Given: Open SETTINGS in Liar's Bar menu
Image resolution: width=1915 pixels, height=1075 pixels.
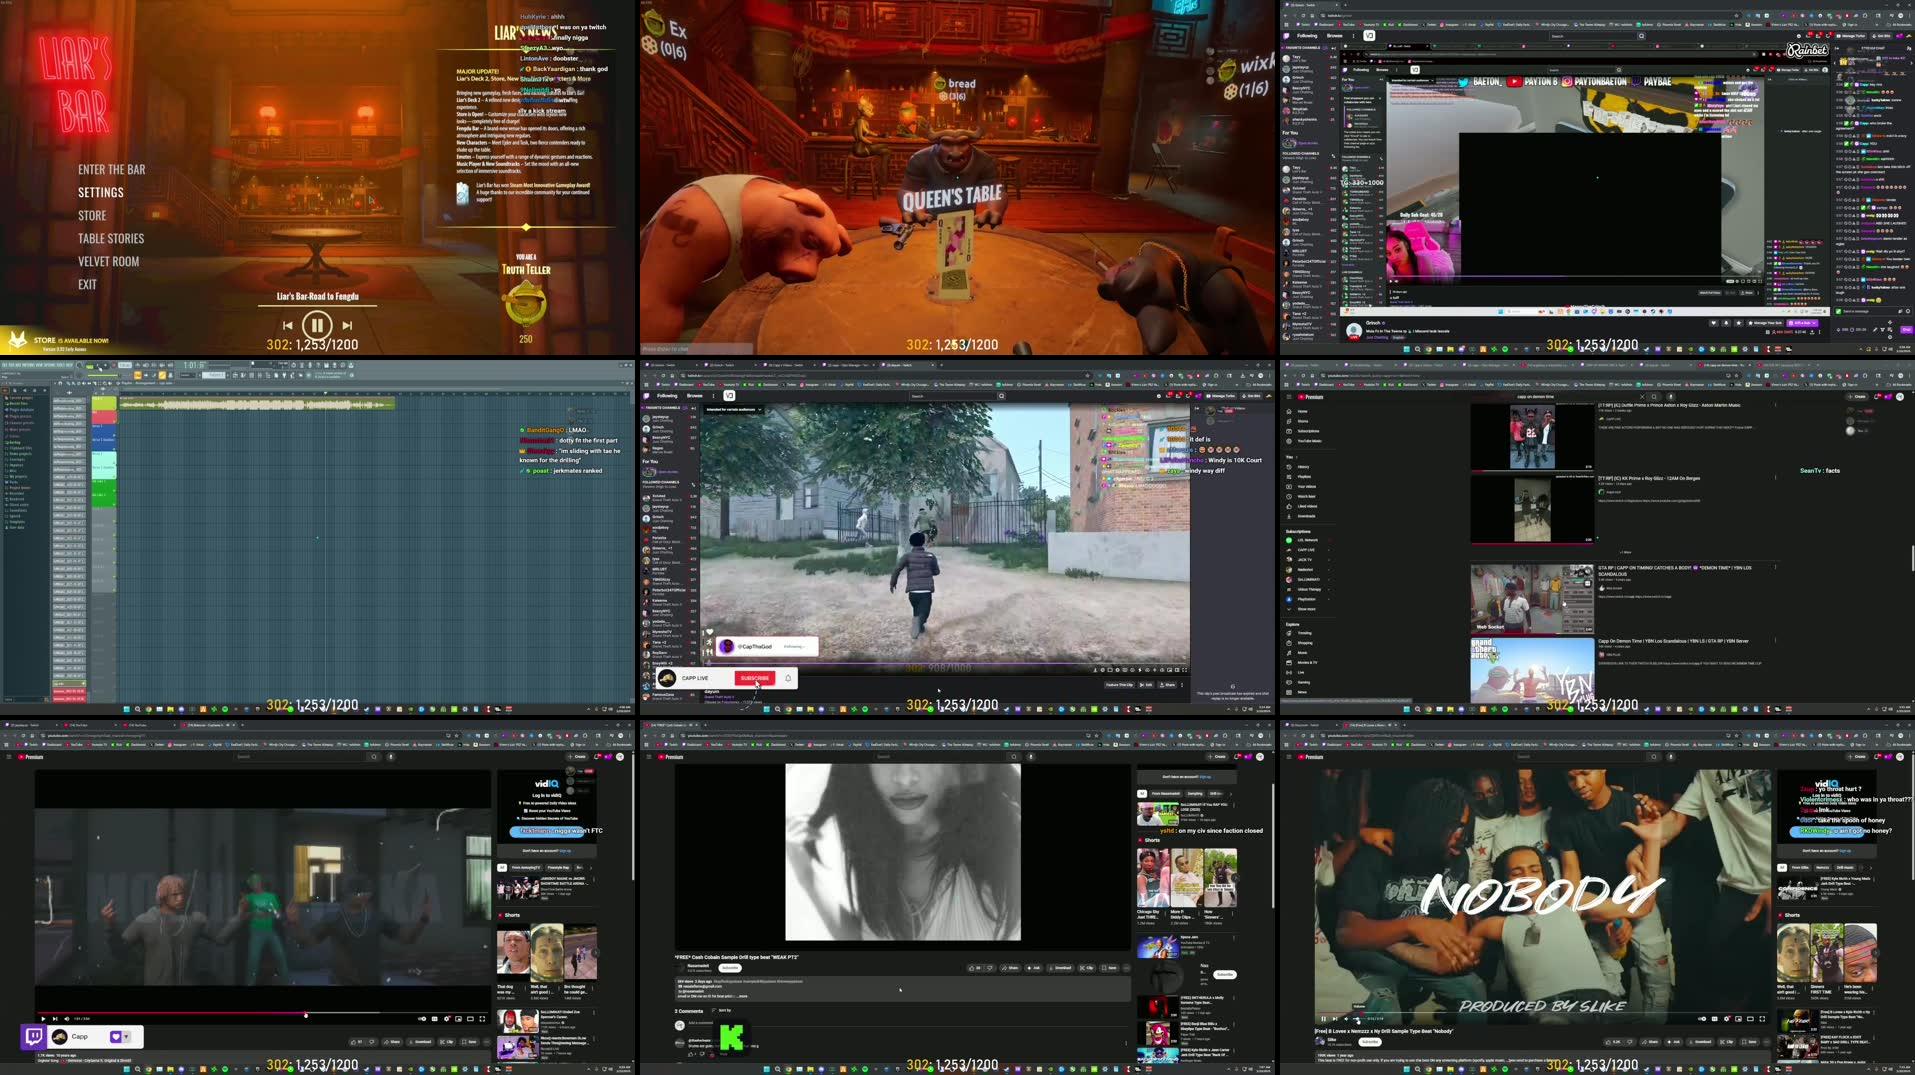Looking at the screenshot, I should click(101, 192).
